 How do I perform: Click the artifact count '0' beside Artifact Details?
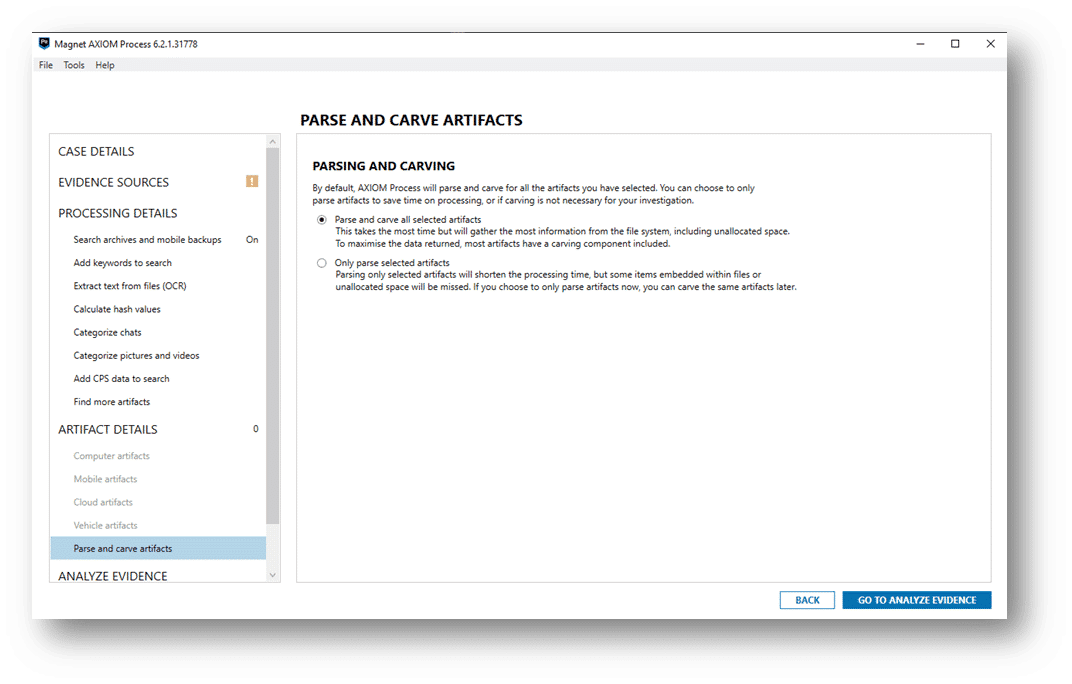pyautogui.click(x=256, y=429)
